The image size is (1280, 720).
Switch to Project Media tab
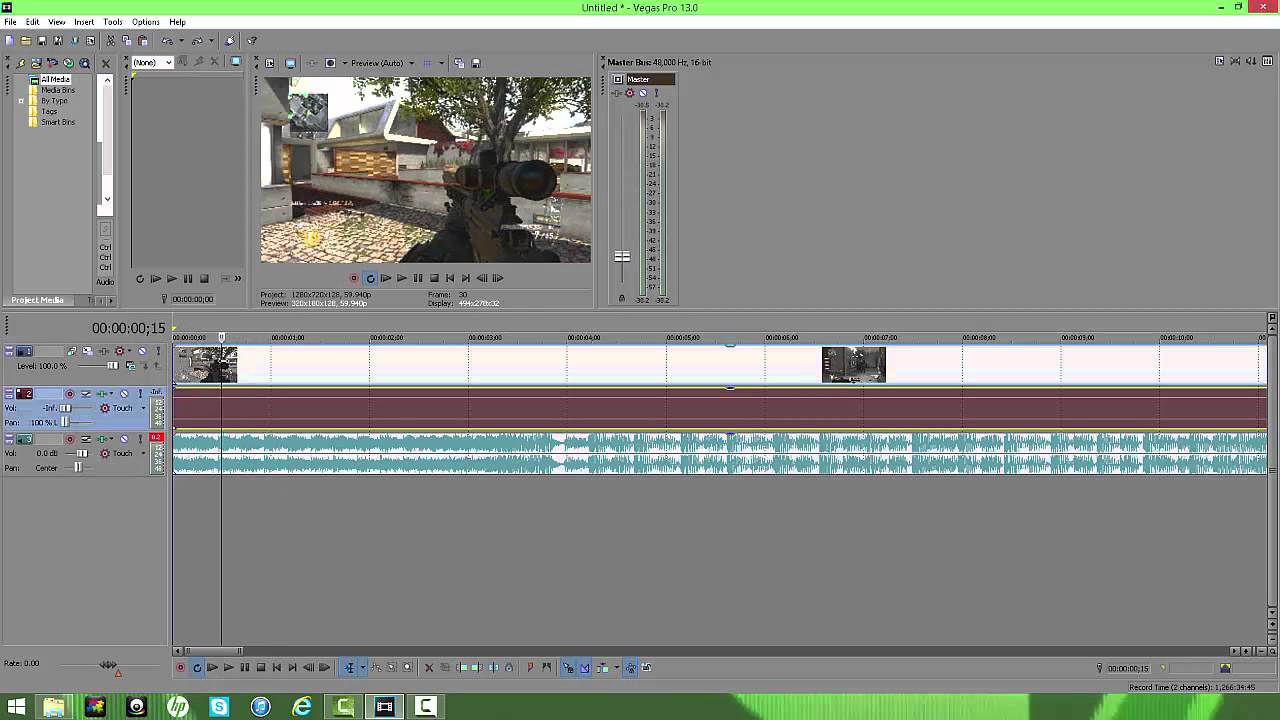pyautogui.click(x=38, y=300)
